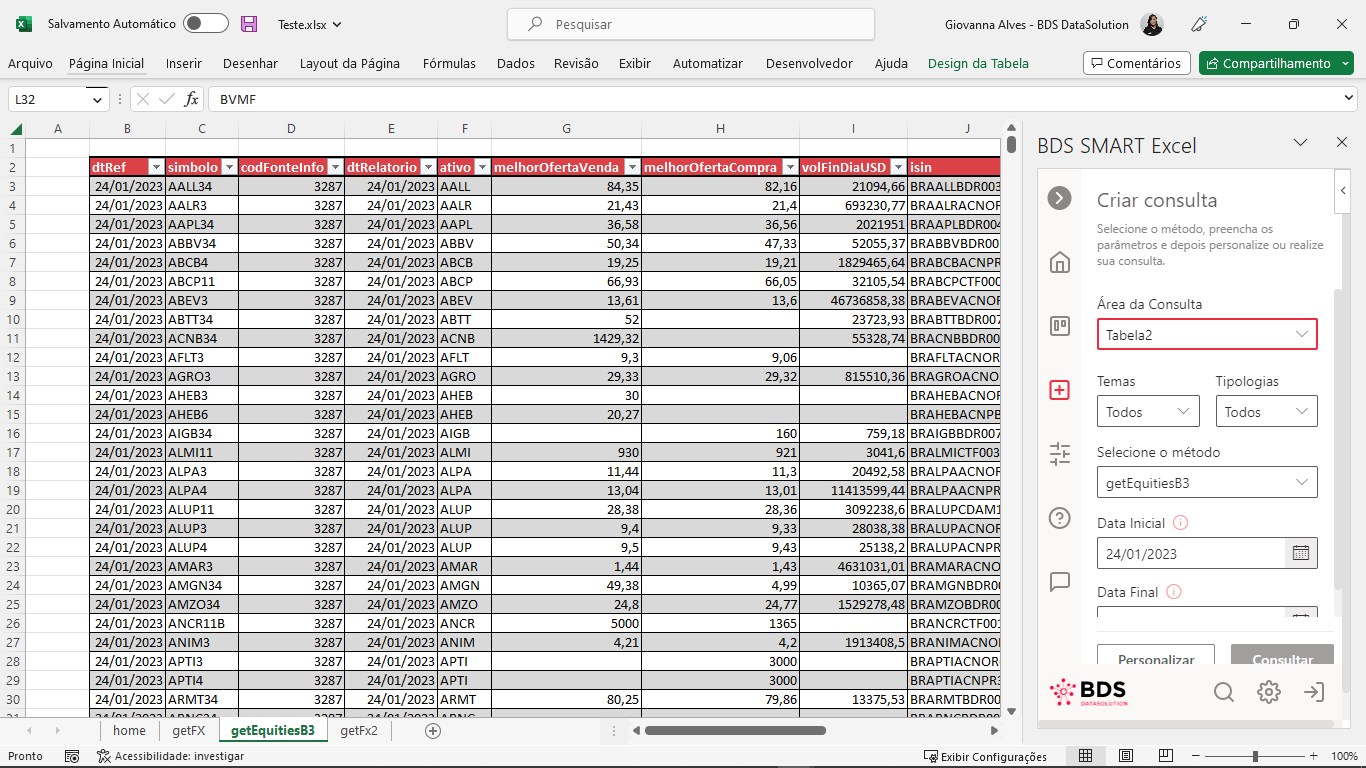Image resolution: width=1366 pixels, height=768 pixels.
Task: Open the sliders settings icon in sidebar
Action: tap(1060, 454)
